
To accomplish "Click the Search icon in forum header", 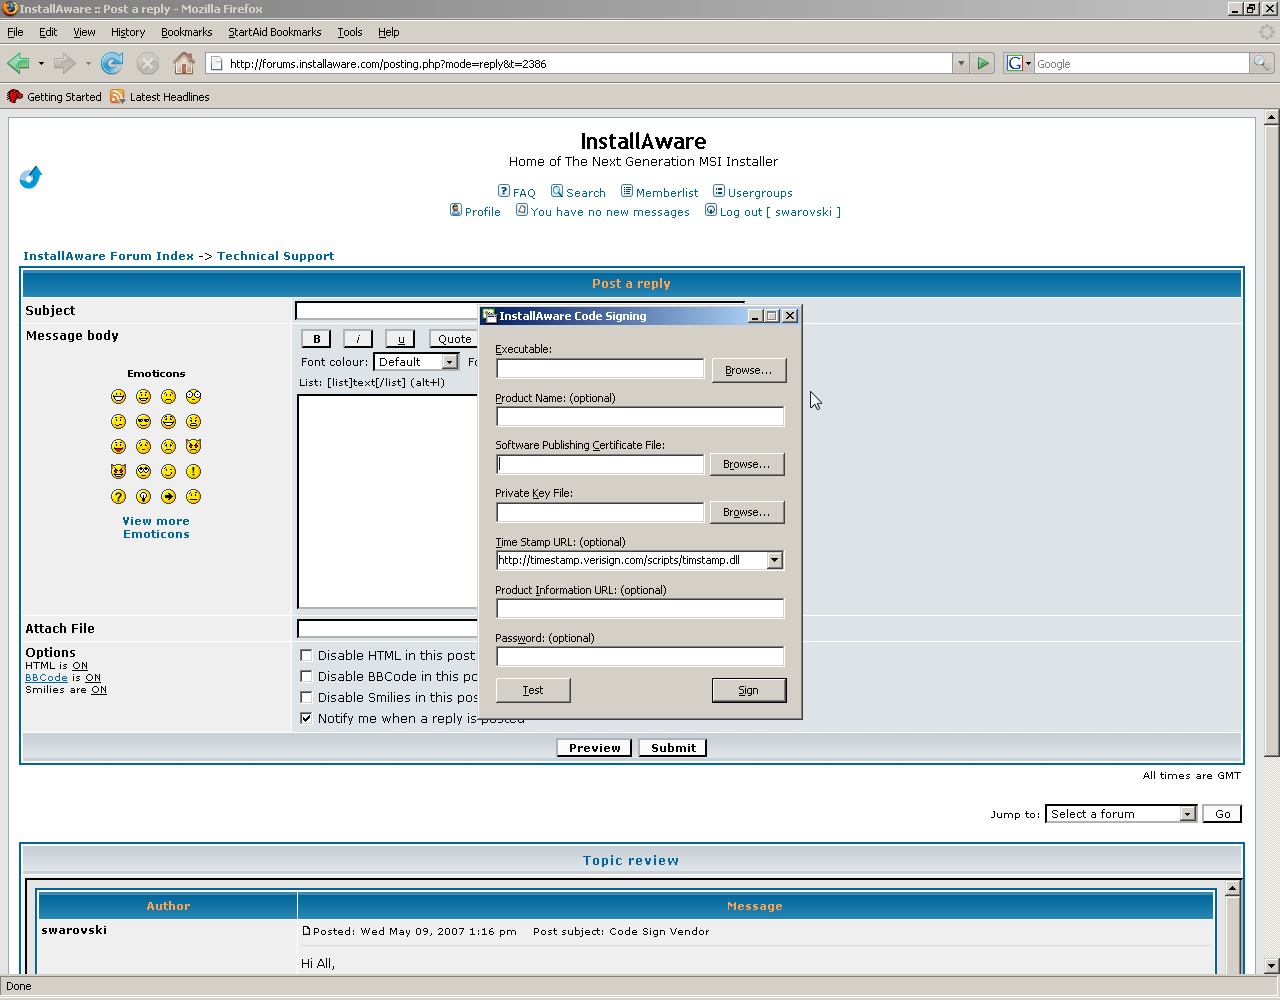I will pos(557,191).
